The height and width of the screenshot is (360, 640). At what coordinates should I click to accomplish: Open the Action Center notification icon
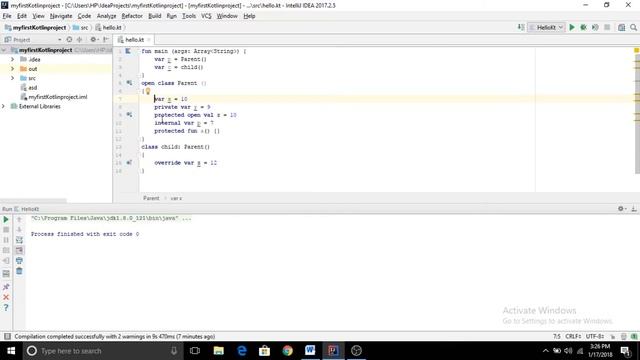coord(625,351)
